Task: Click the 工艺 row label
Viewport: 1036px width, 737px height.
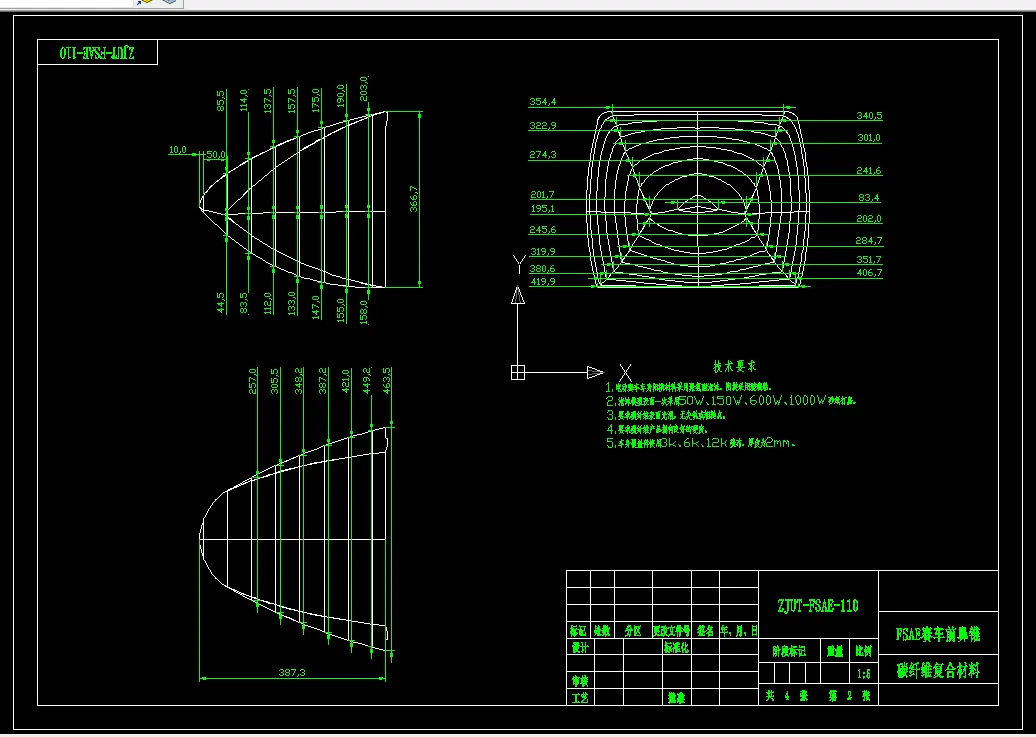Action: tap(579, 697)
